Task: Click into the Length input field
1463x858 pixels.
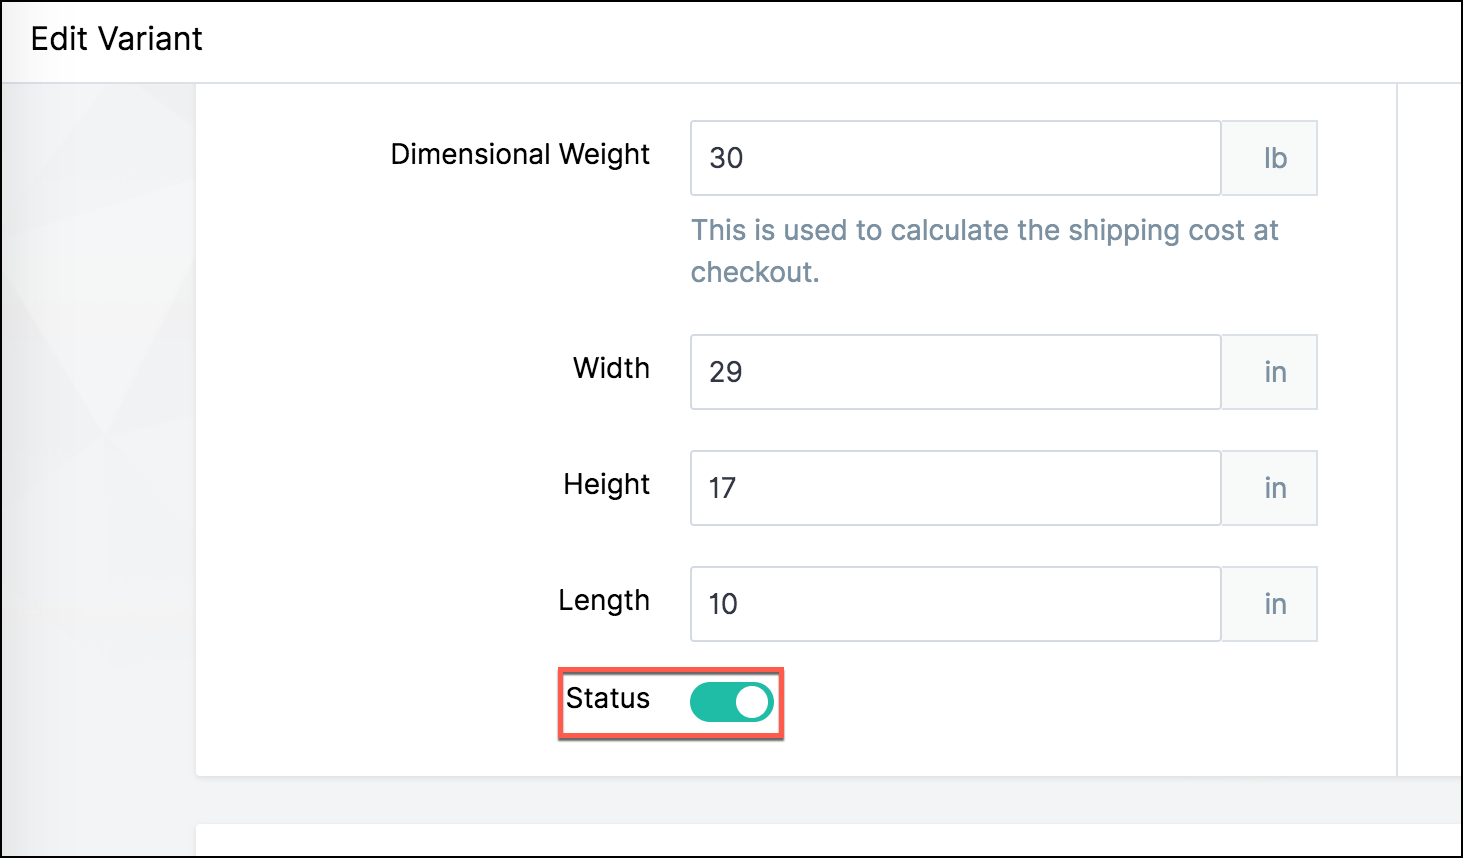Action: (x=955, y=604)
